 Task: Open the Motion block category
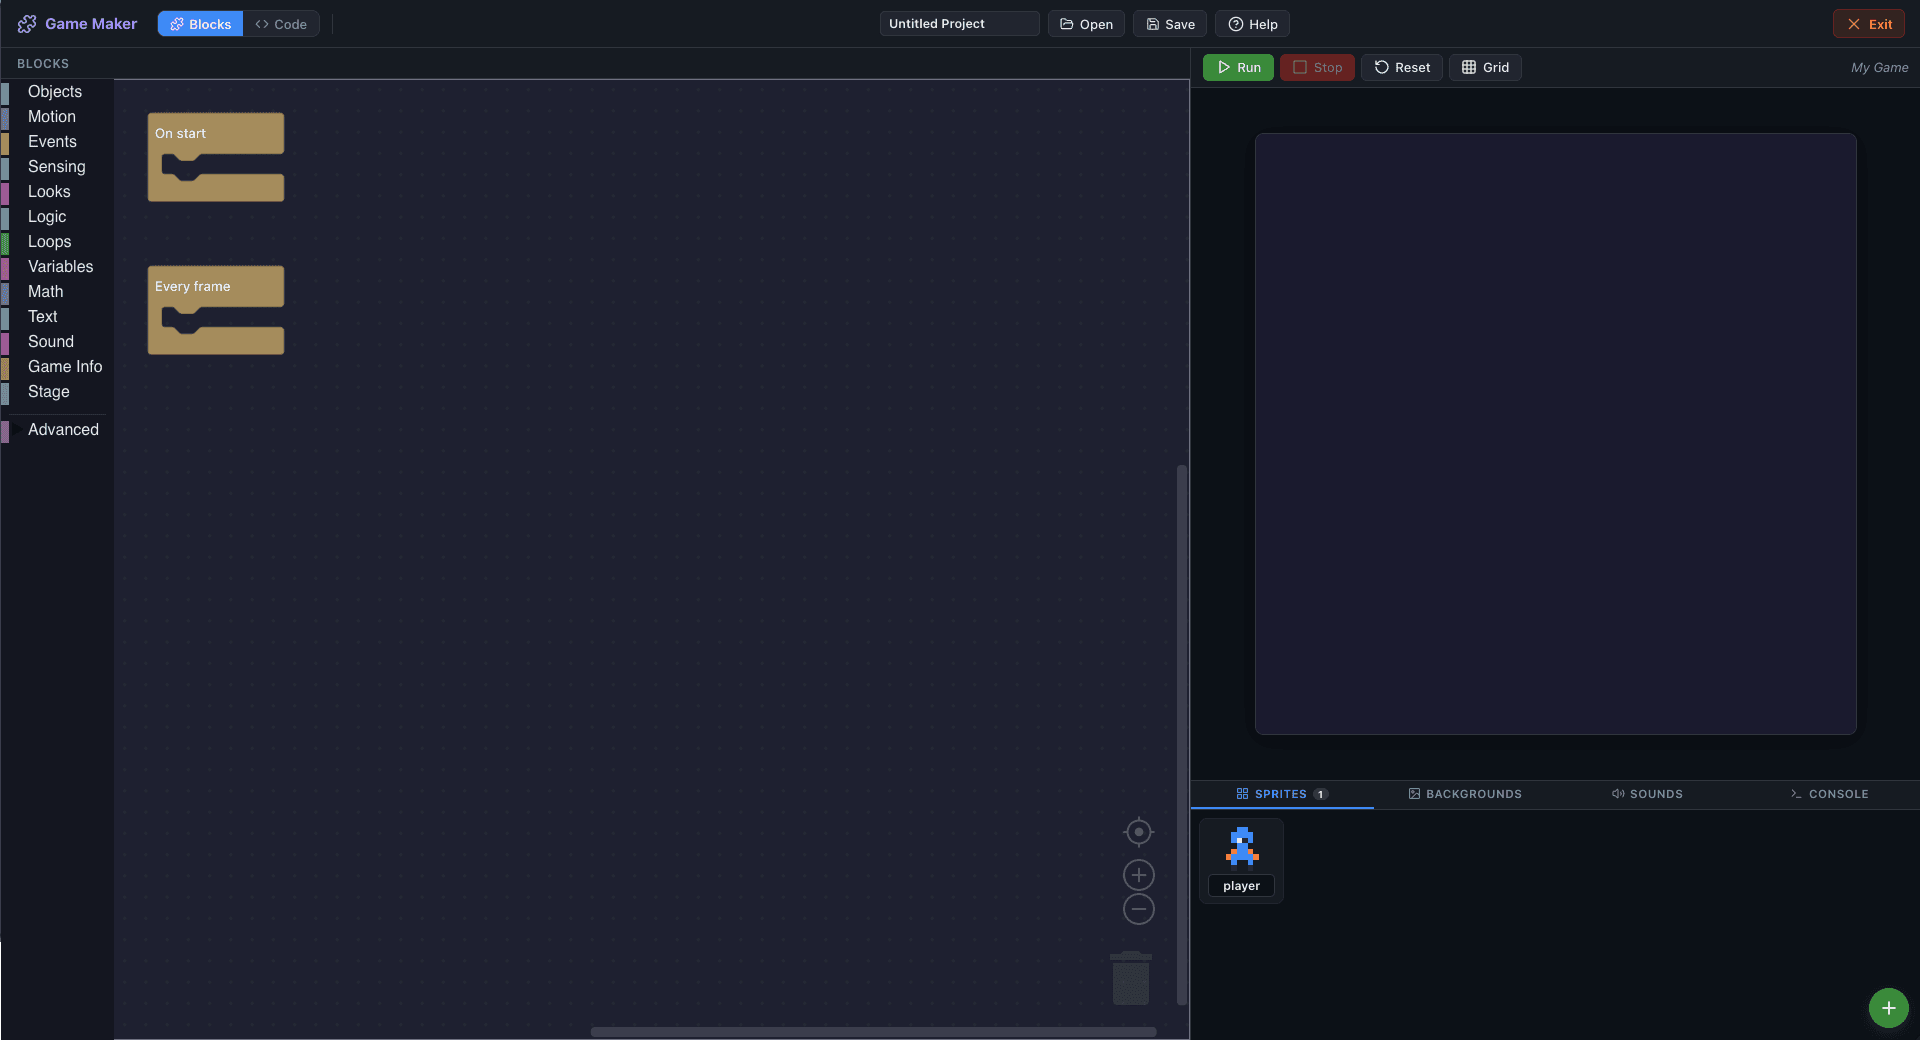click(51, 116)
